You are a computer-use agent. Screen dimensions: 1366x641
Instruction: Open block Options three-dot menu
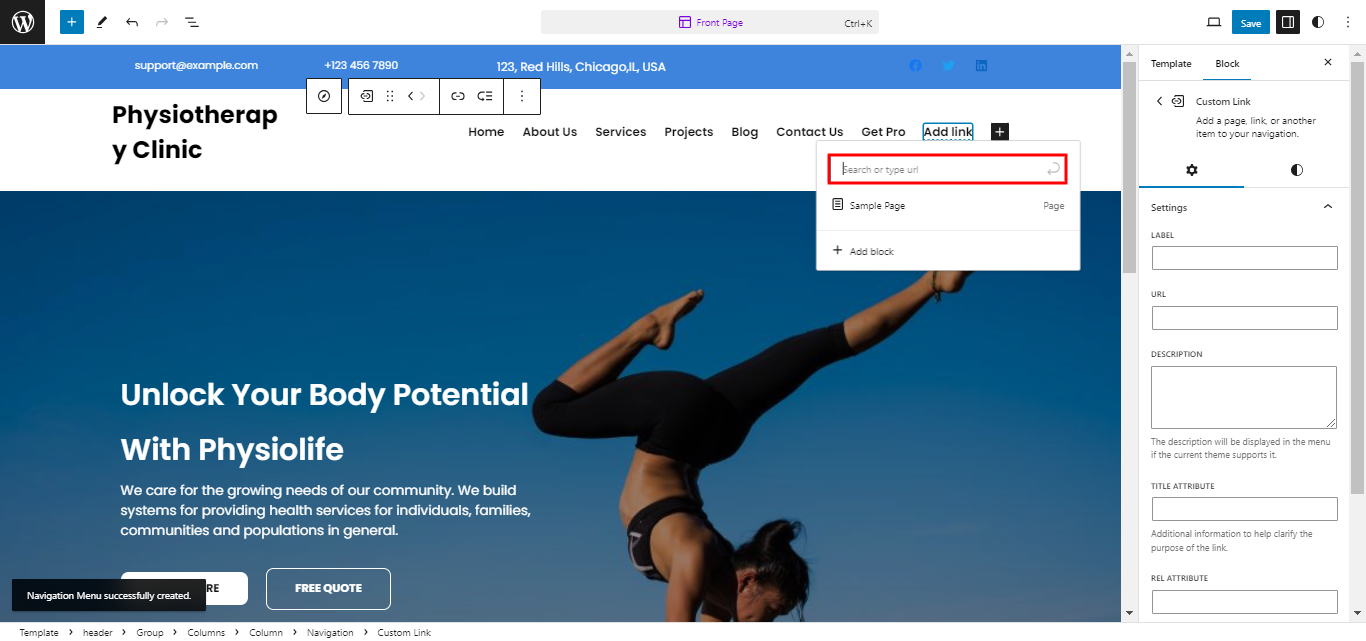click(x=521, y=96)
